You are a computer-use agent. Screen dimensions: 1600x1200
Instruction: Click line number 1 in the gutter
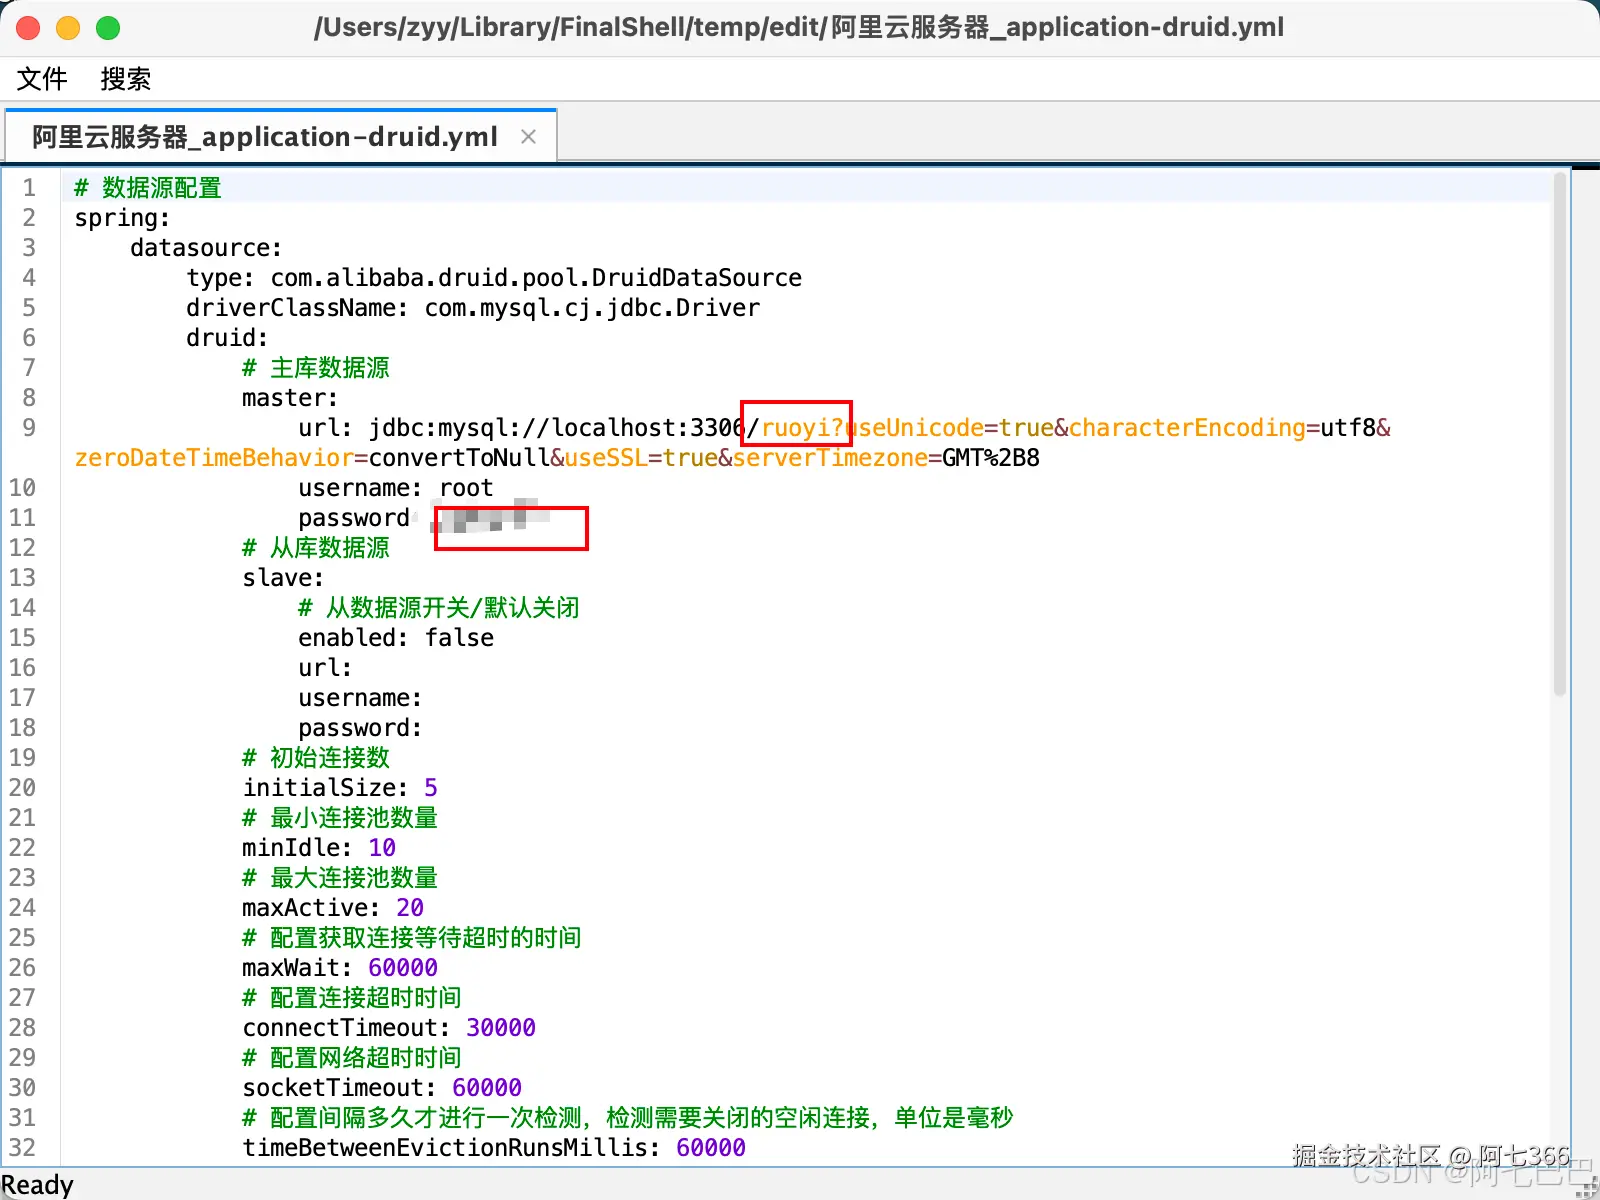(29, 188)
